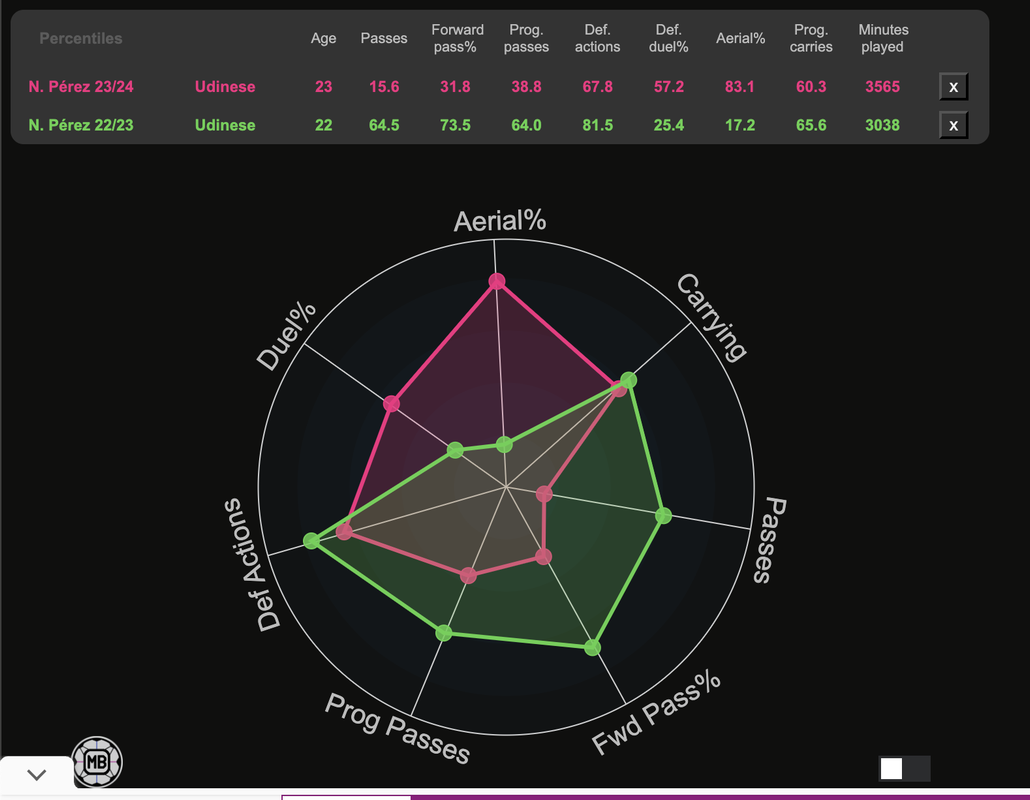Viewport: 1030px width, 800px height.
Task: Click the green Fwd Pass% data point
Action: click(593, 648)
